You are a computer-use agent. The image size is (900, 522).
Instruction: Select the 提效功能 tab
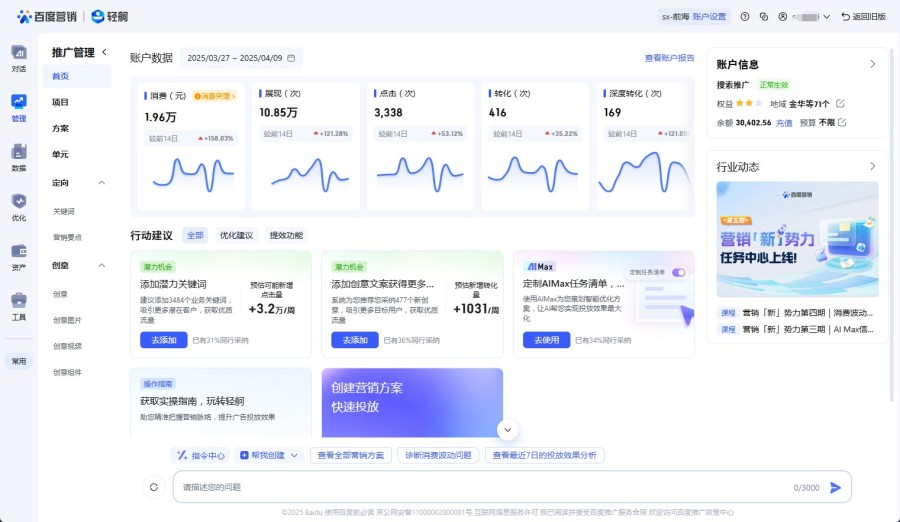(x=286, y=236)
